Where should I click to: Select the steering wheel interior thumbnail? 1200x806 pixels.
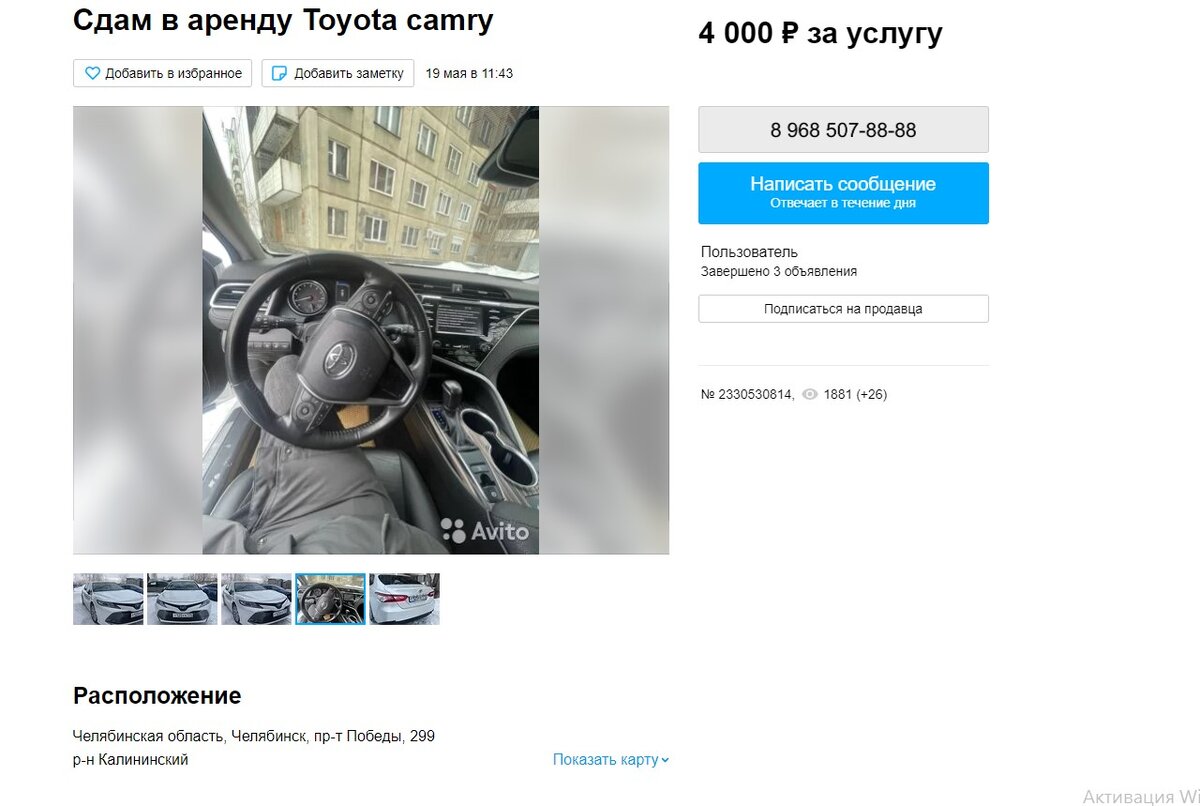(330, 599)
